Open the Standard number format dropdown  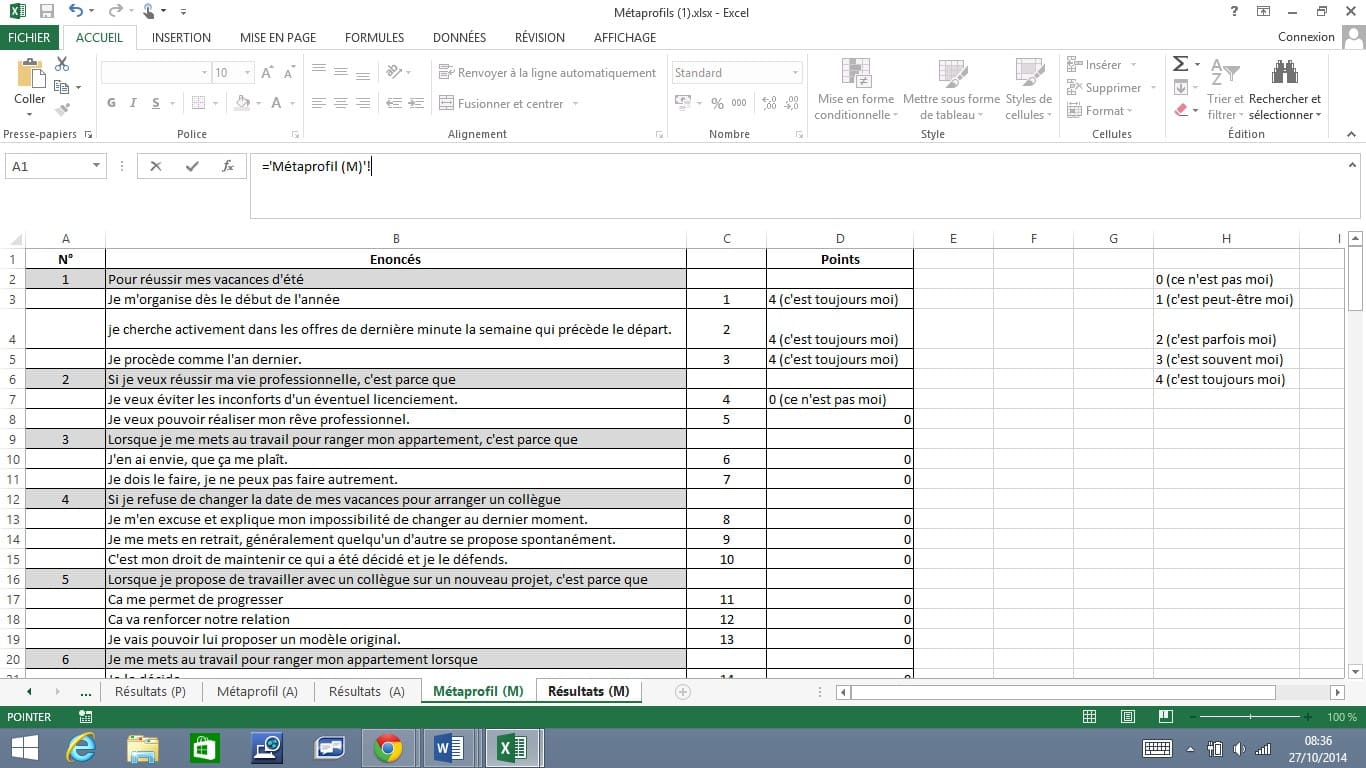point(795,73)
